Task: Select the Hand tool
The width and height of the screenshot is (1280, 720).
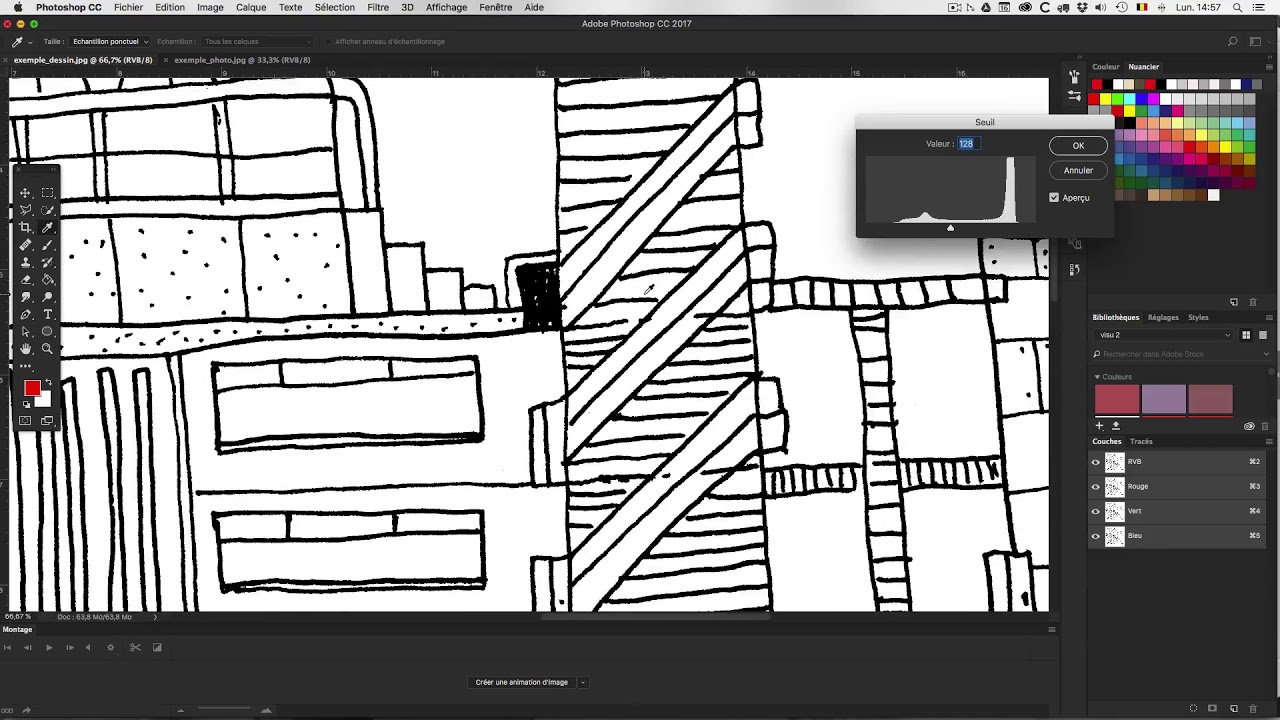Action: 25,348
